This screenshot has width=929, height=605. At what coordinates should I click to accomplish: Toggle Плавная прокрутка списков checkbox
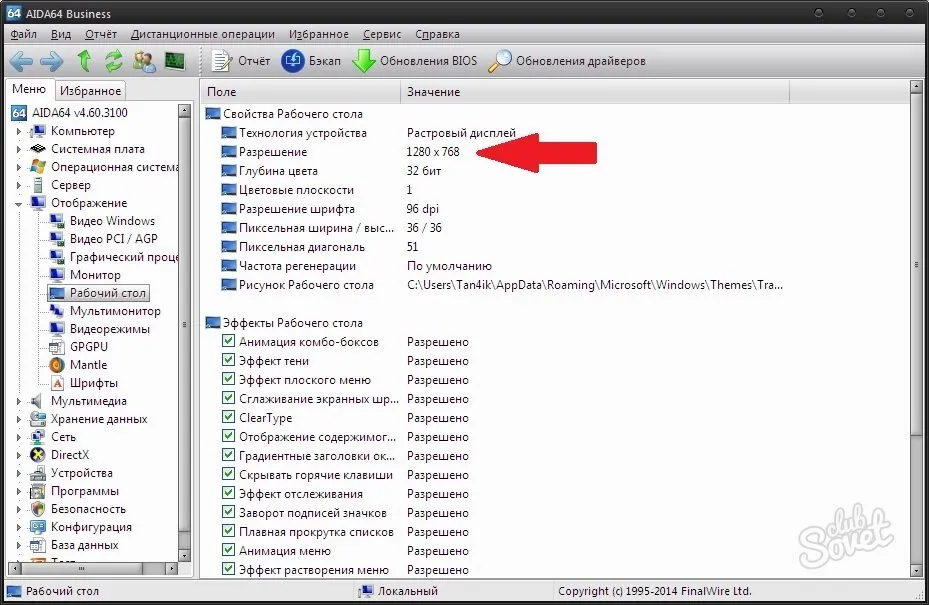228,530
